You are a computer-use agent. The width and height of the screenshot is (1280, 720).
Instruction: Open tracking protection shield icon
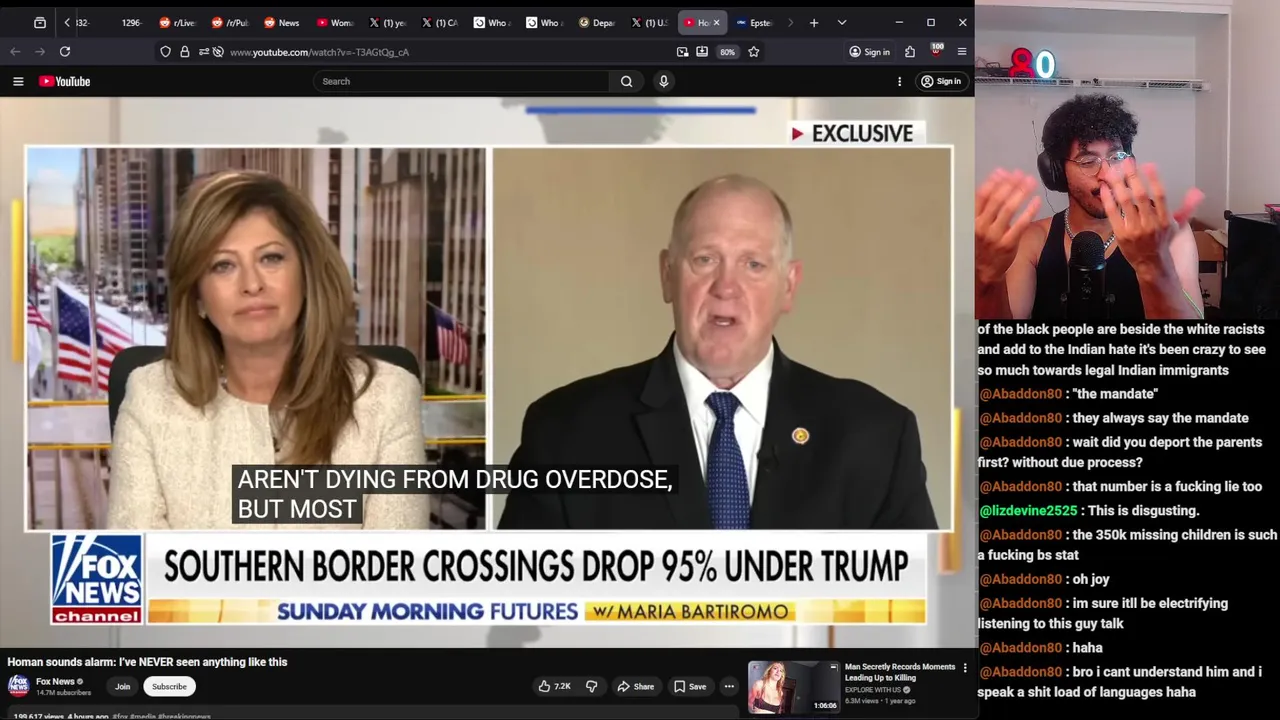165,52
